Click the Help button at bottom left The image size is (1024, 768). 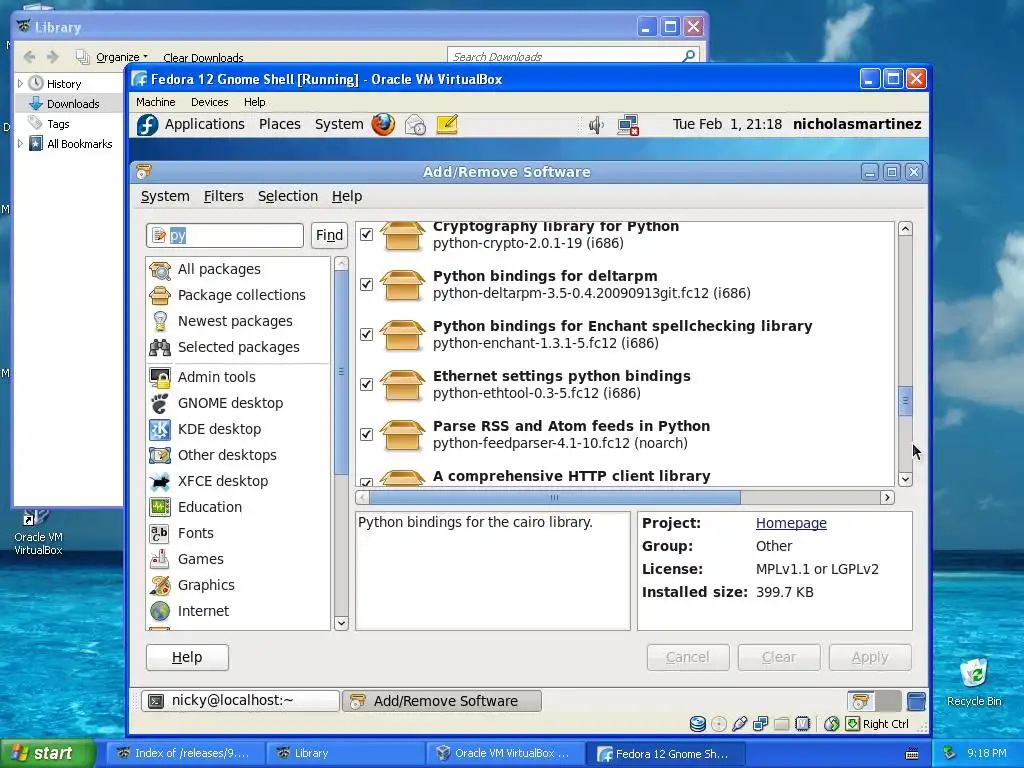pyautogui.click(x=187, y=657)
